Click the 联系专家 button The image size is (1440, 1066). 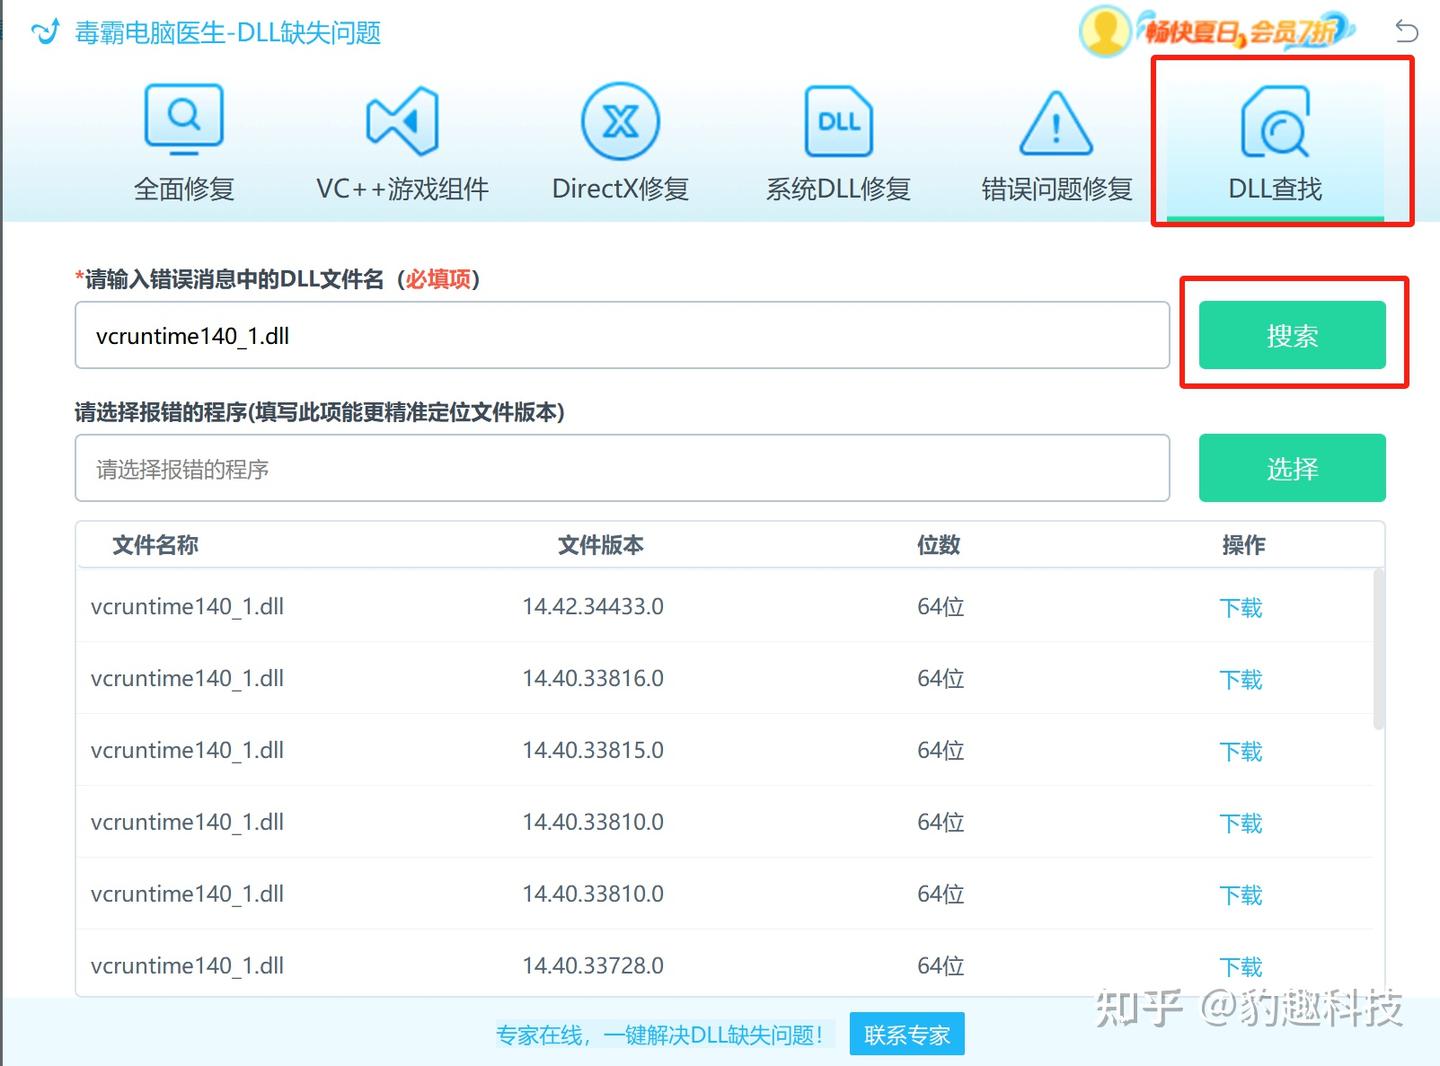pyautogui.click(x=907, y=1034)
